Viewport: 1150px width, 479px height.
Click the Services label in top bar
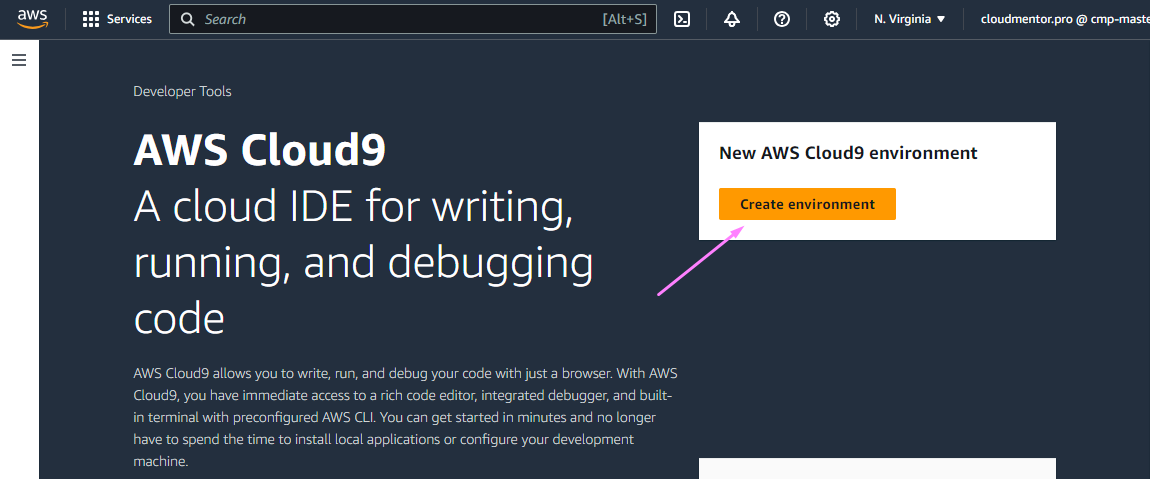point(129,19)
